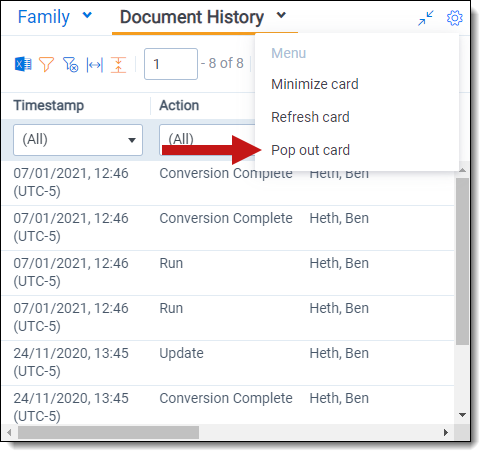The height and width of the screenshot is (457, 486).
Task: Select Pop out card option
Action: tap(310, 150)
